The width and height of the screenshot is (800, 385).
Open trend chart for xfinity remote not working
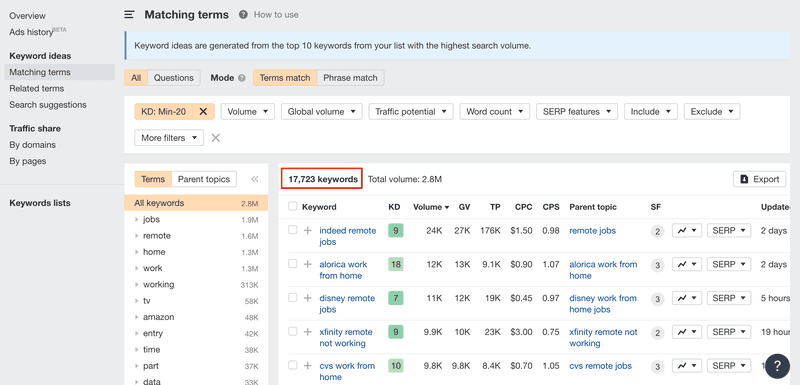coord(687,331)
